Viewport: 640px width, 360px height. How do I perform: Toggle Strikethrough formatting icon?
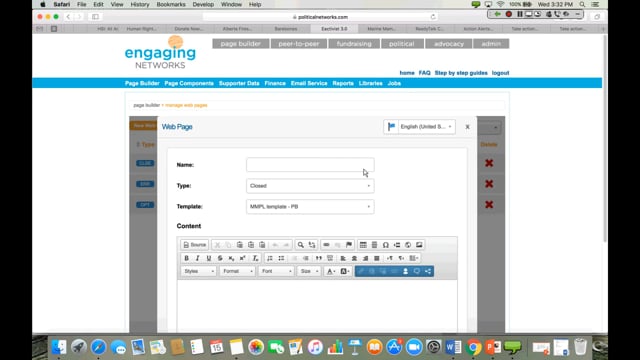pyautogui.click(x=220, y=258)
